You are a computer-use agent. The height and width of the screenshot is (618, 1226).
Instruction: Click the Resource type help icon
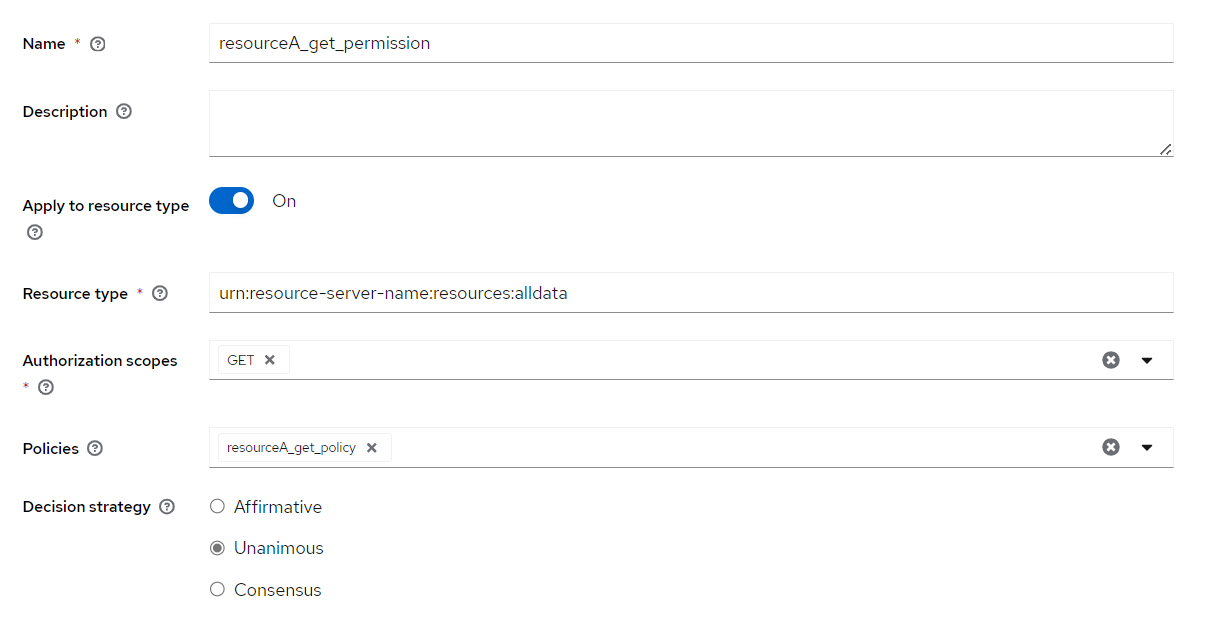(x=159, y=293)
